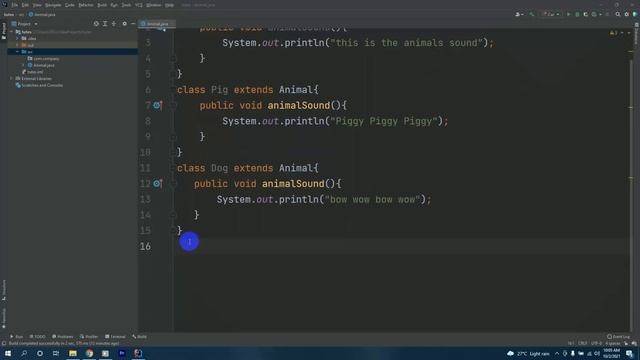The image size is (640, 360).
Task: Click the build hammer icon in toolbar
Action: pos(531,14)
